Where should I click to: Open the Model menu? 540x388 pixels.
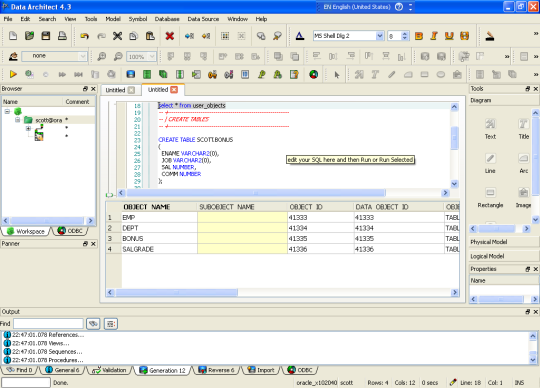tap(113, 19)
